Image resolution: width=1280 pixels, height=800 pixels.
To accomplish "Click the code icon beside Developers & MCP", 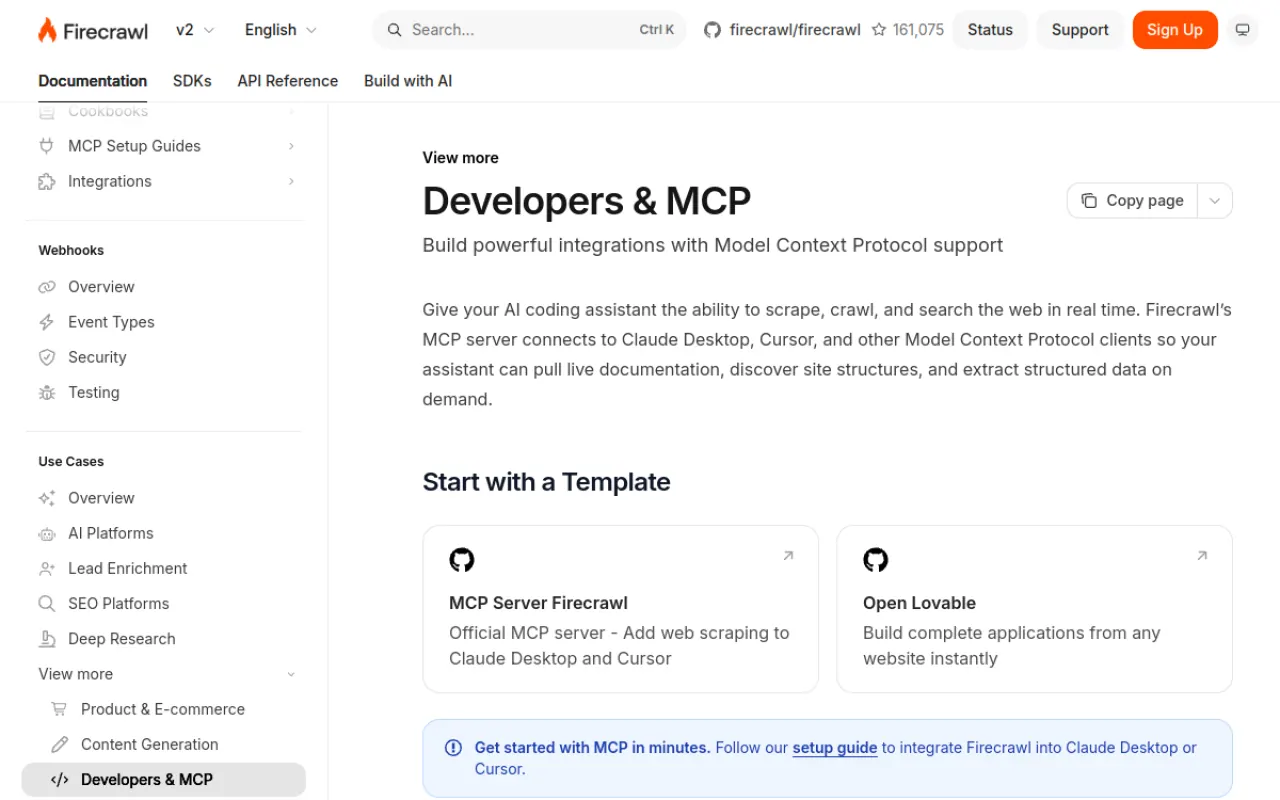I will [59, 780].
